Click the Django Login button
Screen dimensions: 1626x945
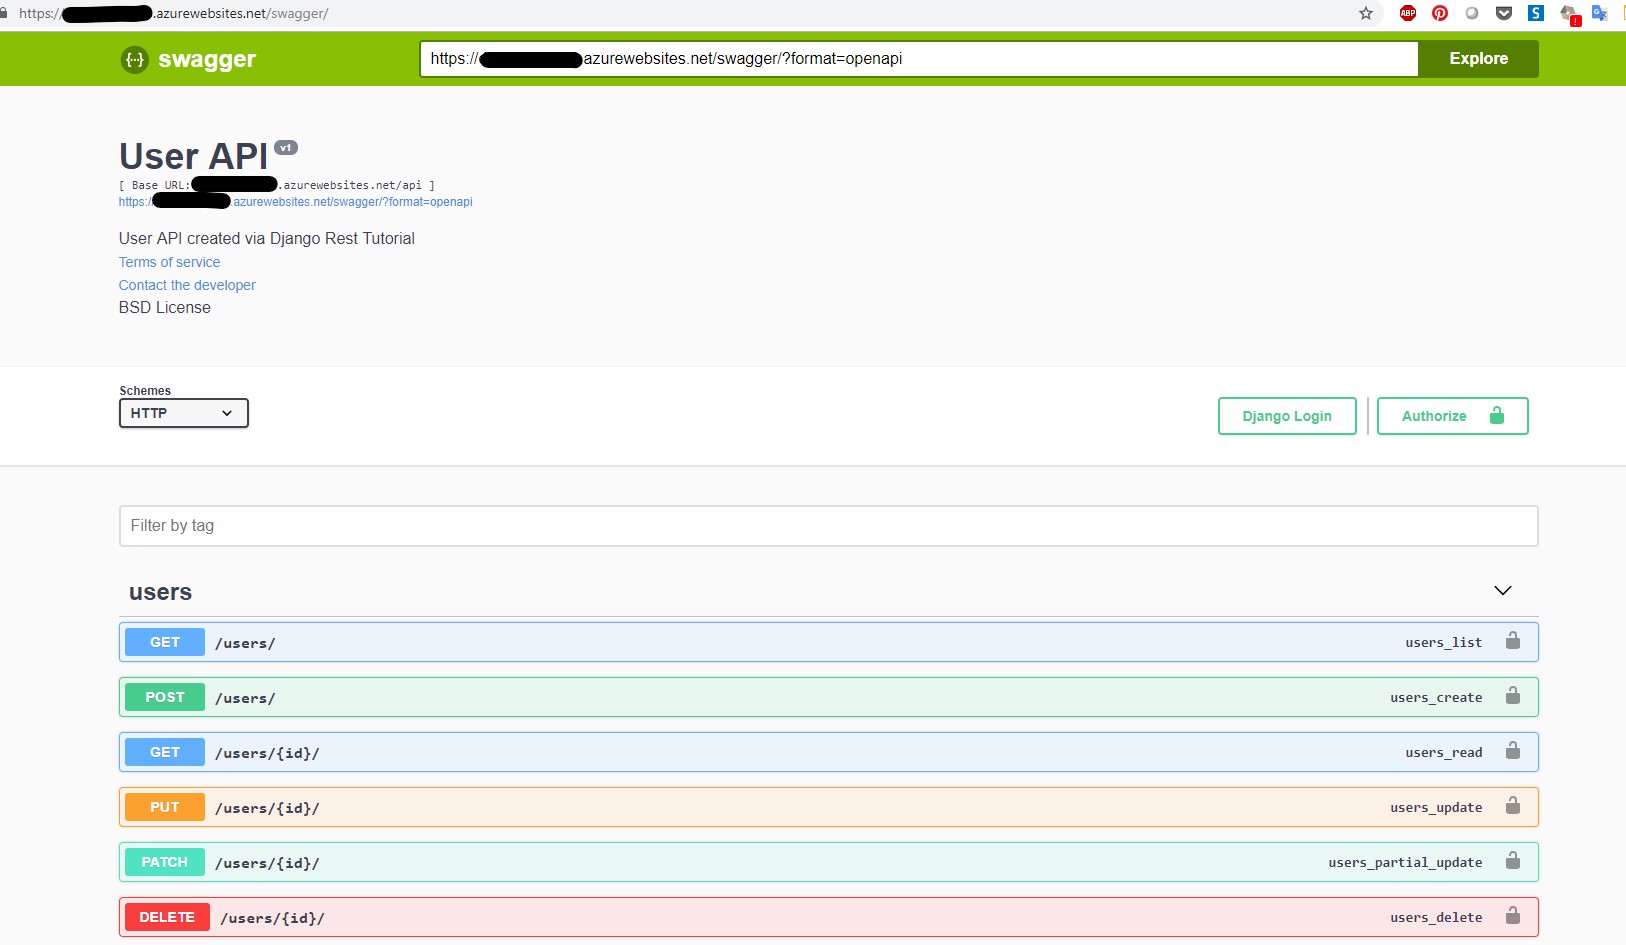1287,416
